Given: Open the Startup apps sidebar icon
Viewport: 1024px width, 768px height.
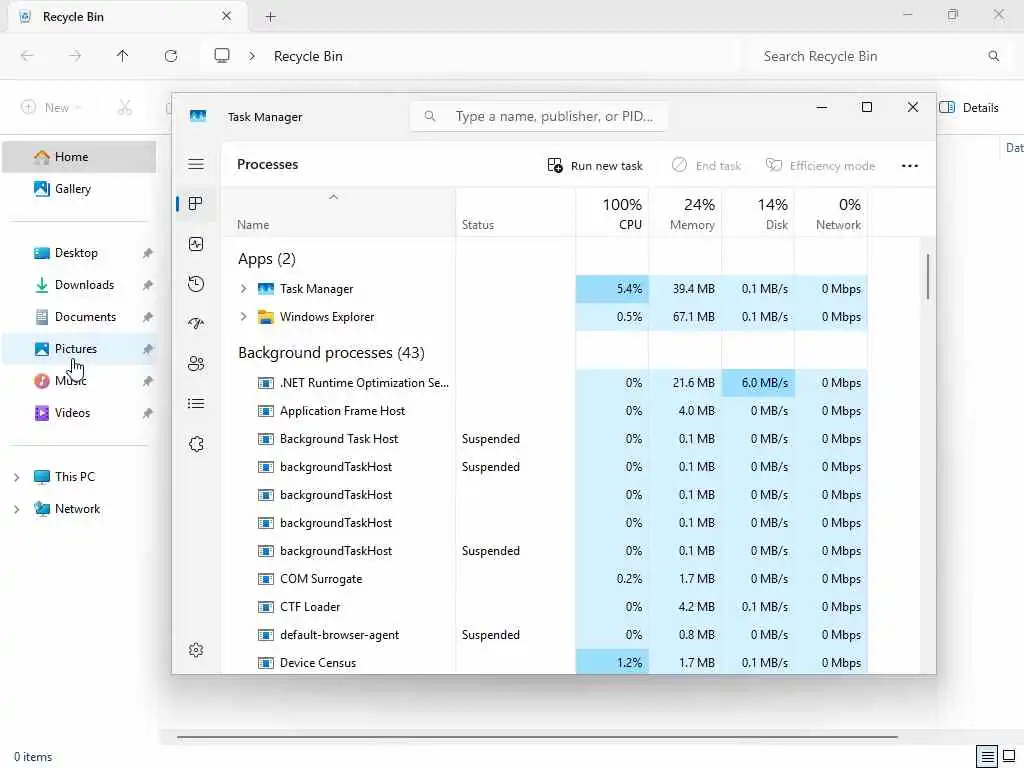Looking at the screenshot, I should (196, 323).
